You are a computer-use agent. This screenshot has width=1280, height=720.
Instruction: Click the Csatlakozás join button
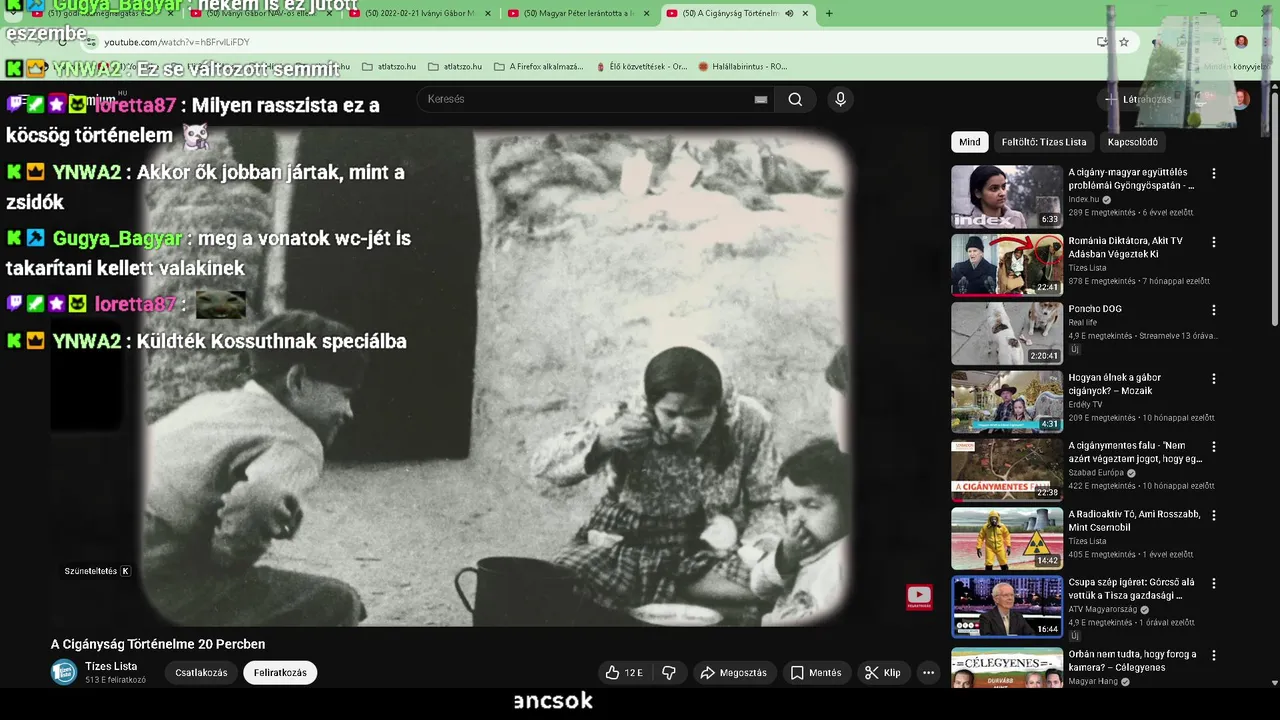coord(201,673)
